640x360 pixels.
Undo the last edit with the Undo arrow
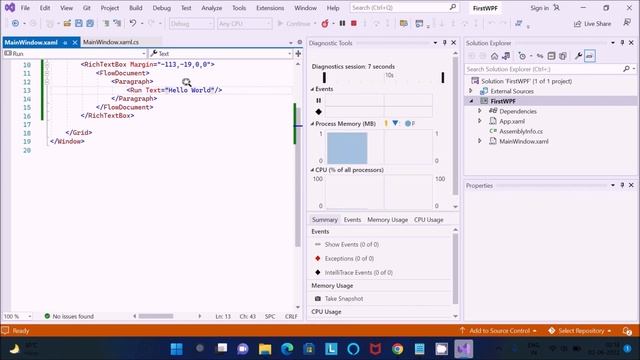click(133, 24)
